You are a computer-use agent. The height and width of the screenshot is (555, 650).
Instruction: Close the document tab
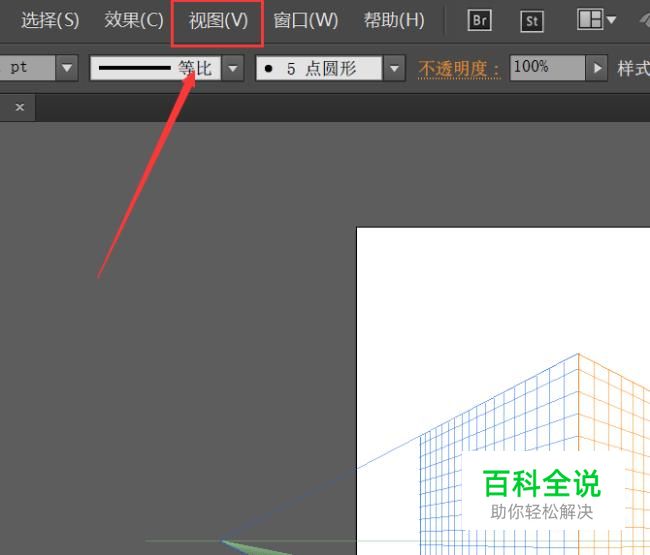coord(19,107)
